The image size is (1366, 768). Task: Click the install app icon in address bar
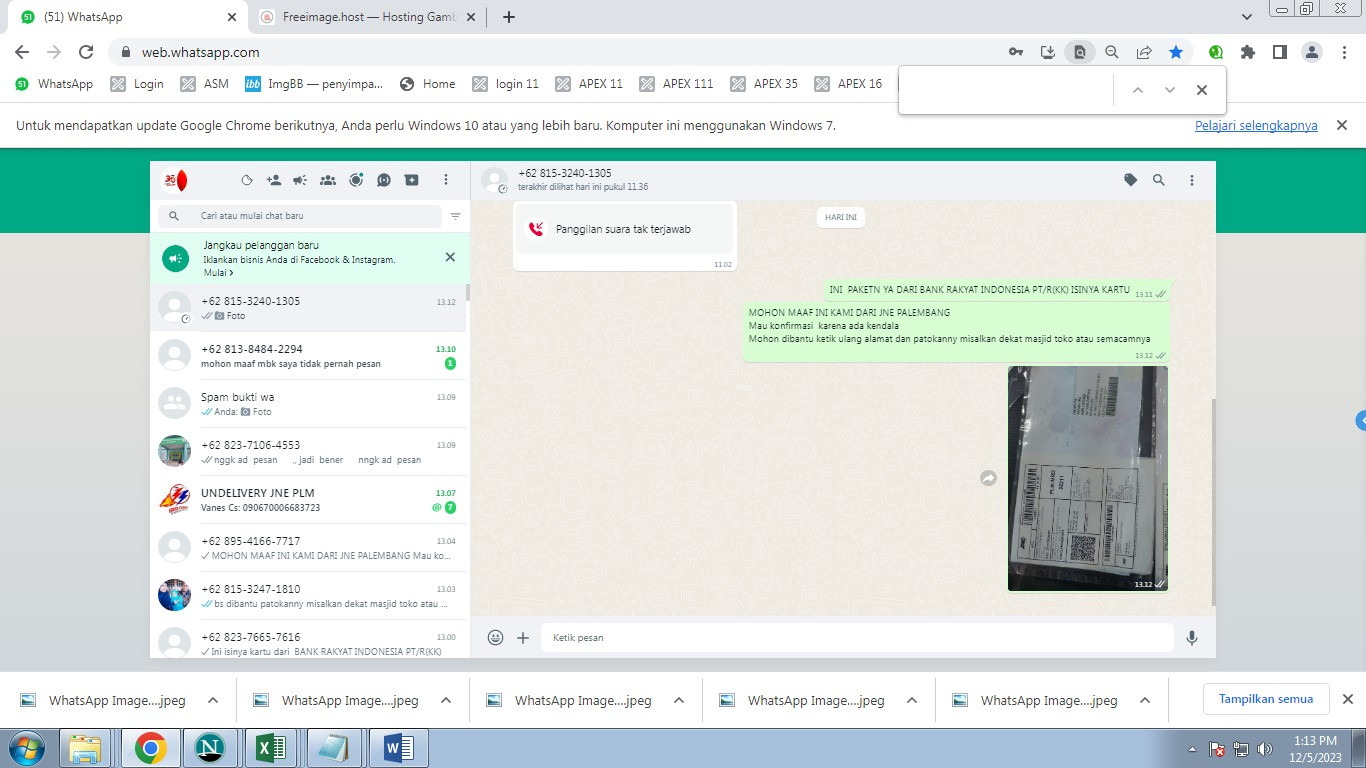click(x=1048, y=52)
